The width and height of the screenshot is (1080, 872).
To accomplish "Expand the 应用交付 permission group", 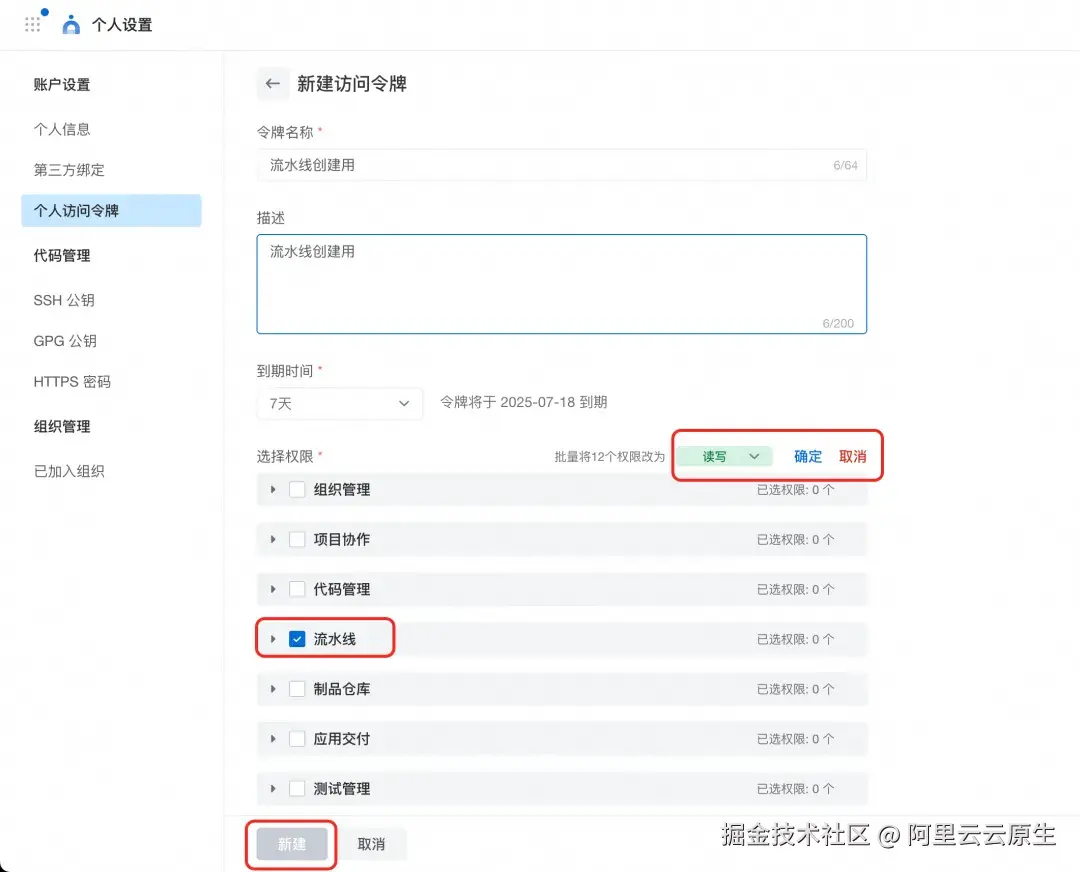I will [x=273, y=739].
